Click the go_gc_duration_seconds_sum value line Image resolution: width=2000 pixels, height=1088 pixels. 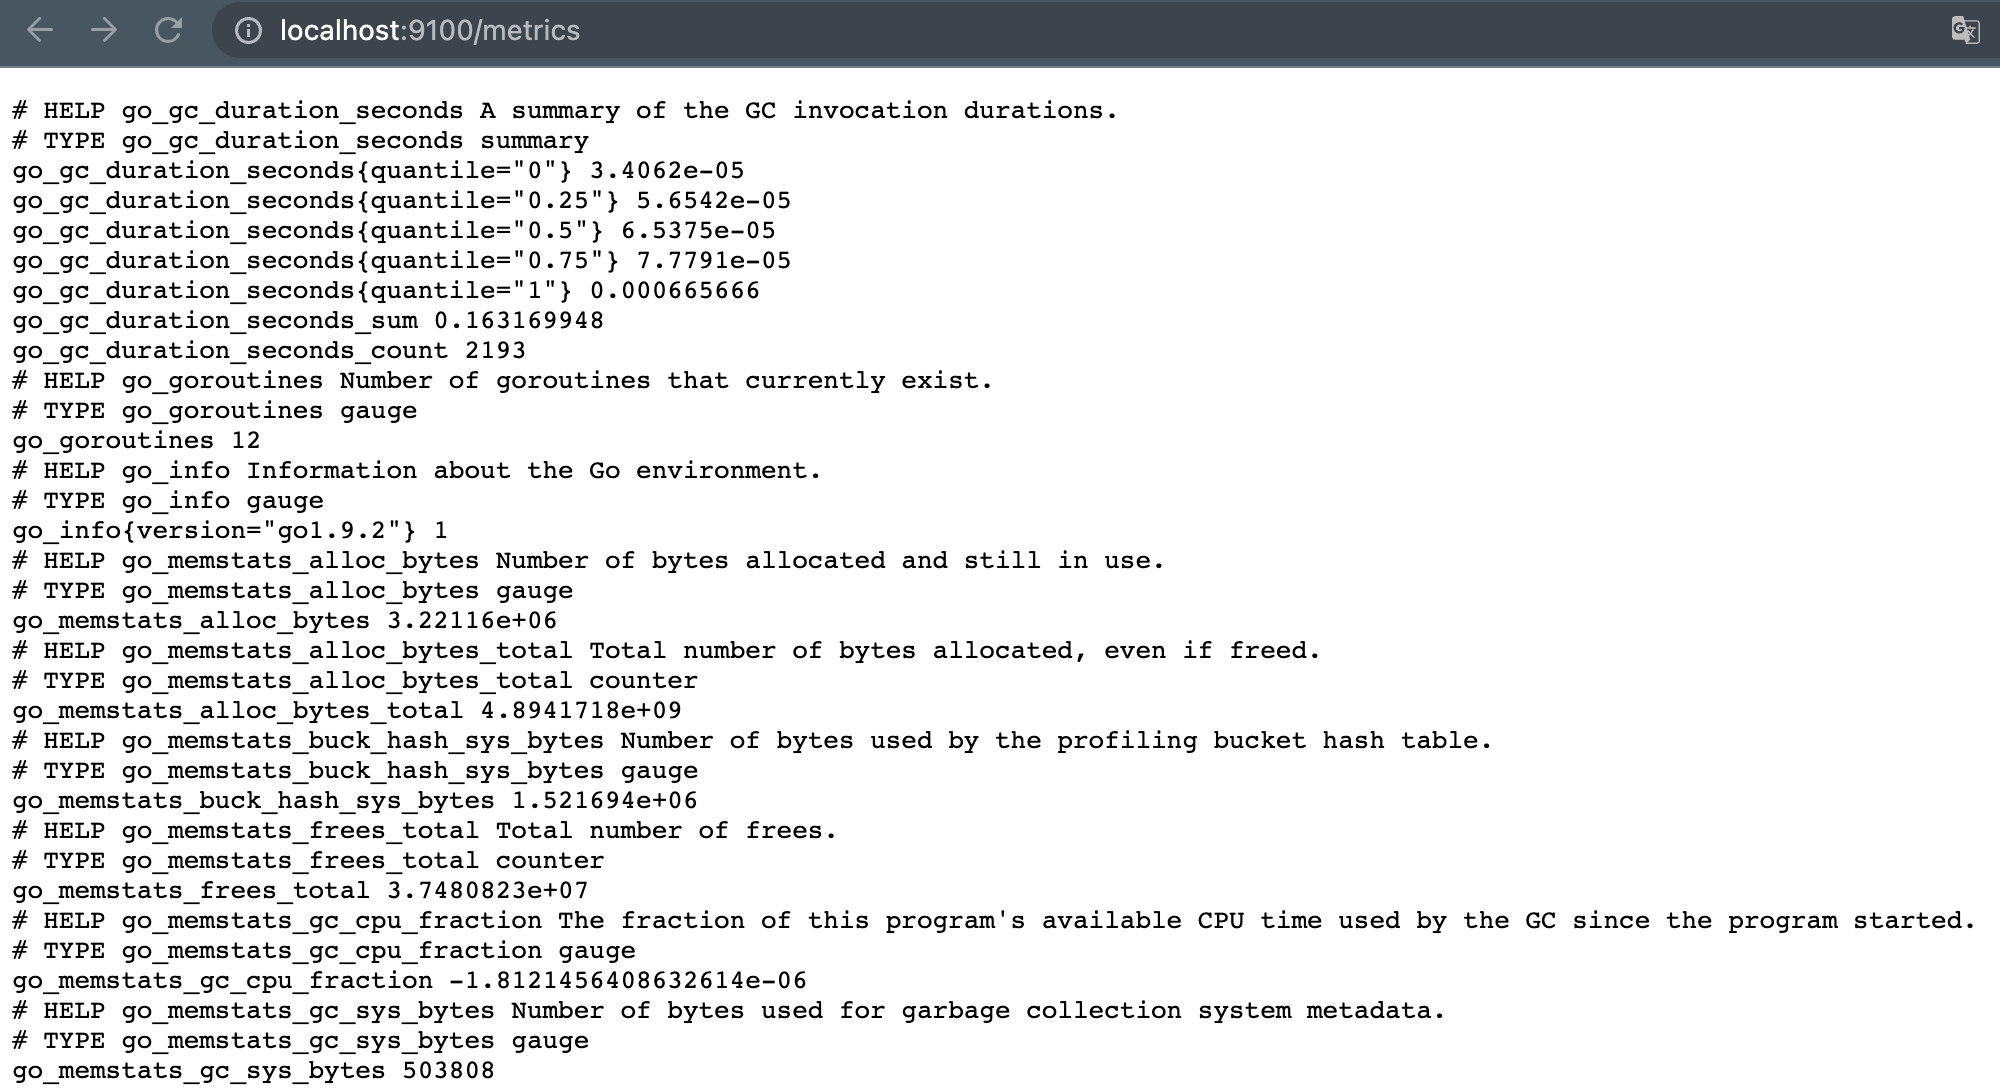(308, 321)
